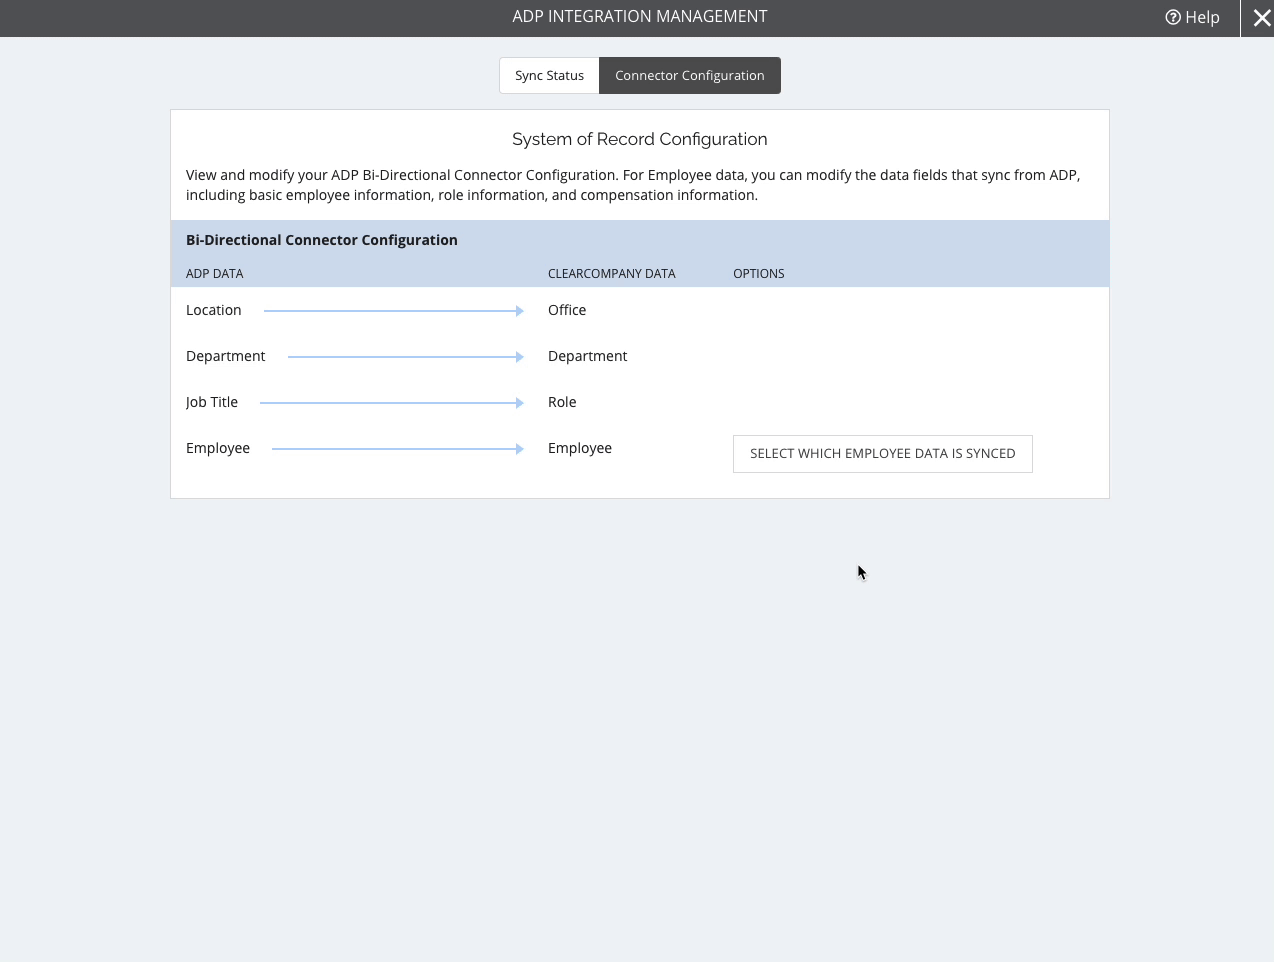Screen dimensions: 1274x962
Task: Click the Office ClearCompany data label
Action: point(567,310)
